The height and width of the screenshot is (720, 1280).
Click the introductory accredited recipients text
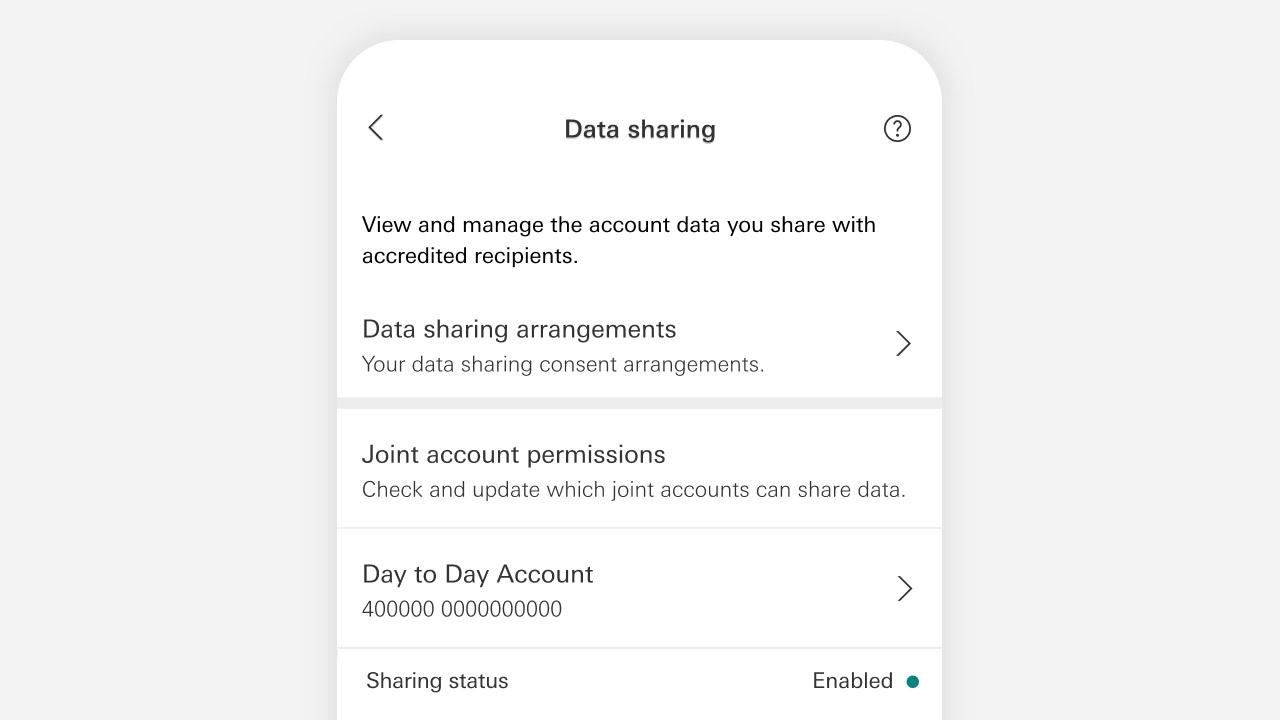618,240
